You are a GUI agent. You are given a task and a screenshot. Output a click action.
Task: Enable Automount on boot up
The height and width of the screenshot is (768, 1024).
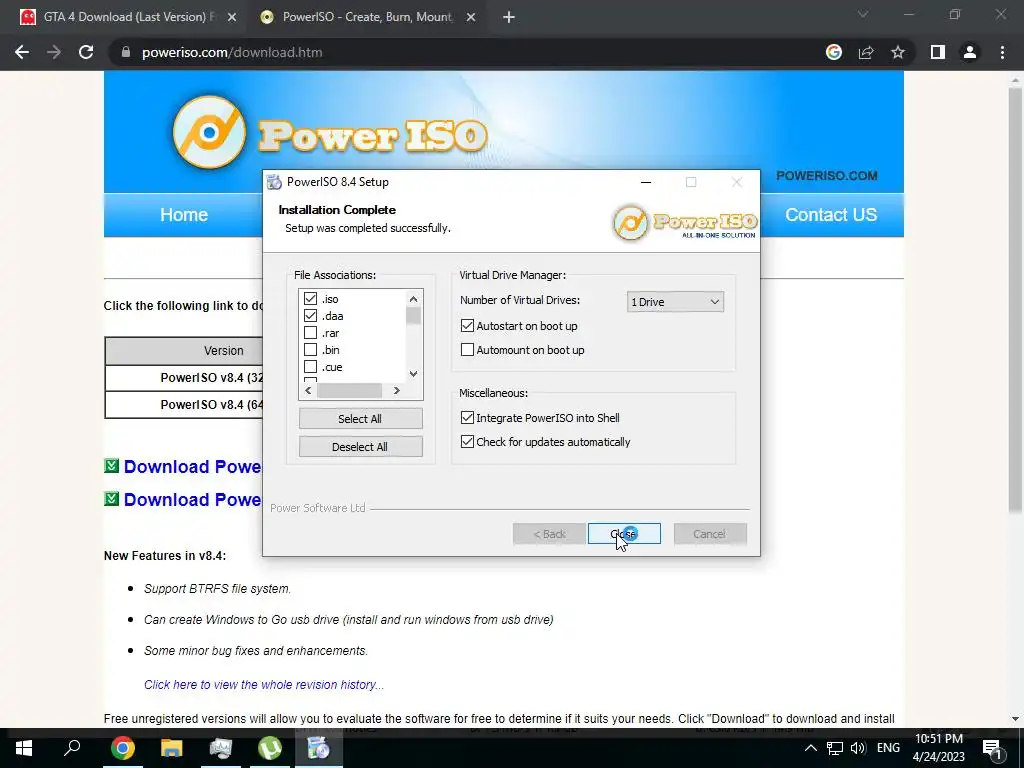[x=467, y=349]
